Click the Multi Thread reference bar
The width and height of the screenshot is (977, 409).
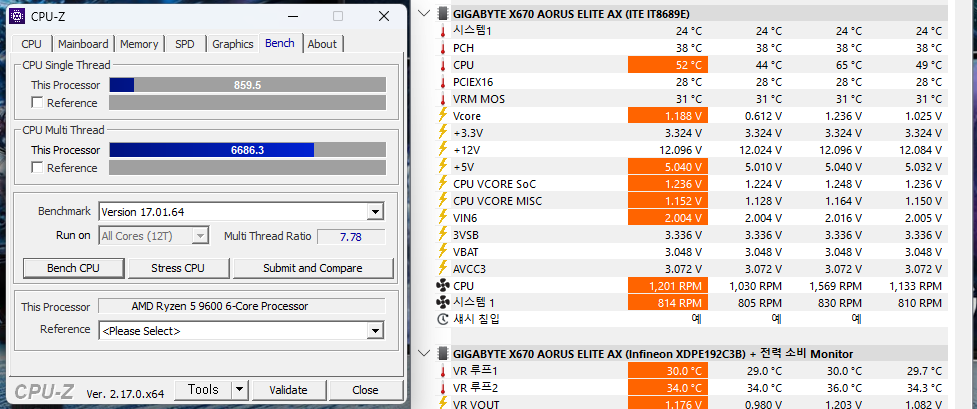click(x=247, y=167)
